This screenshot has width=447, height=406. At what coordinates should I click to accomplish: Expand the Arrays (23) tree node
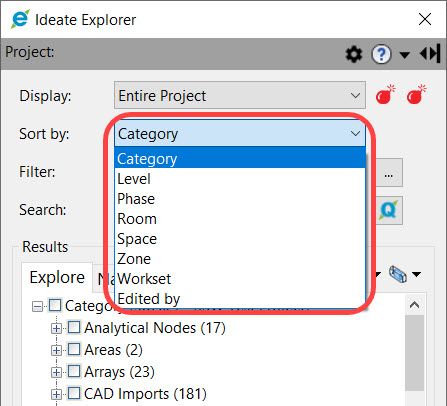pos(56,372)
